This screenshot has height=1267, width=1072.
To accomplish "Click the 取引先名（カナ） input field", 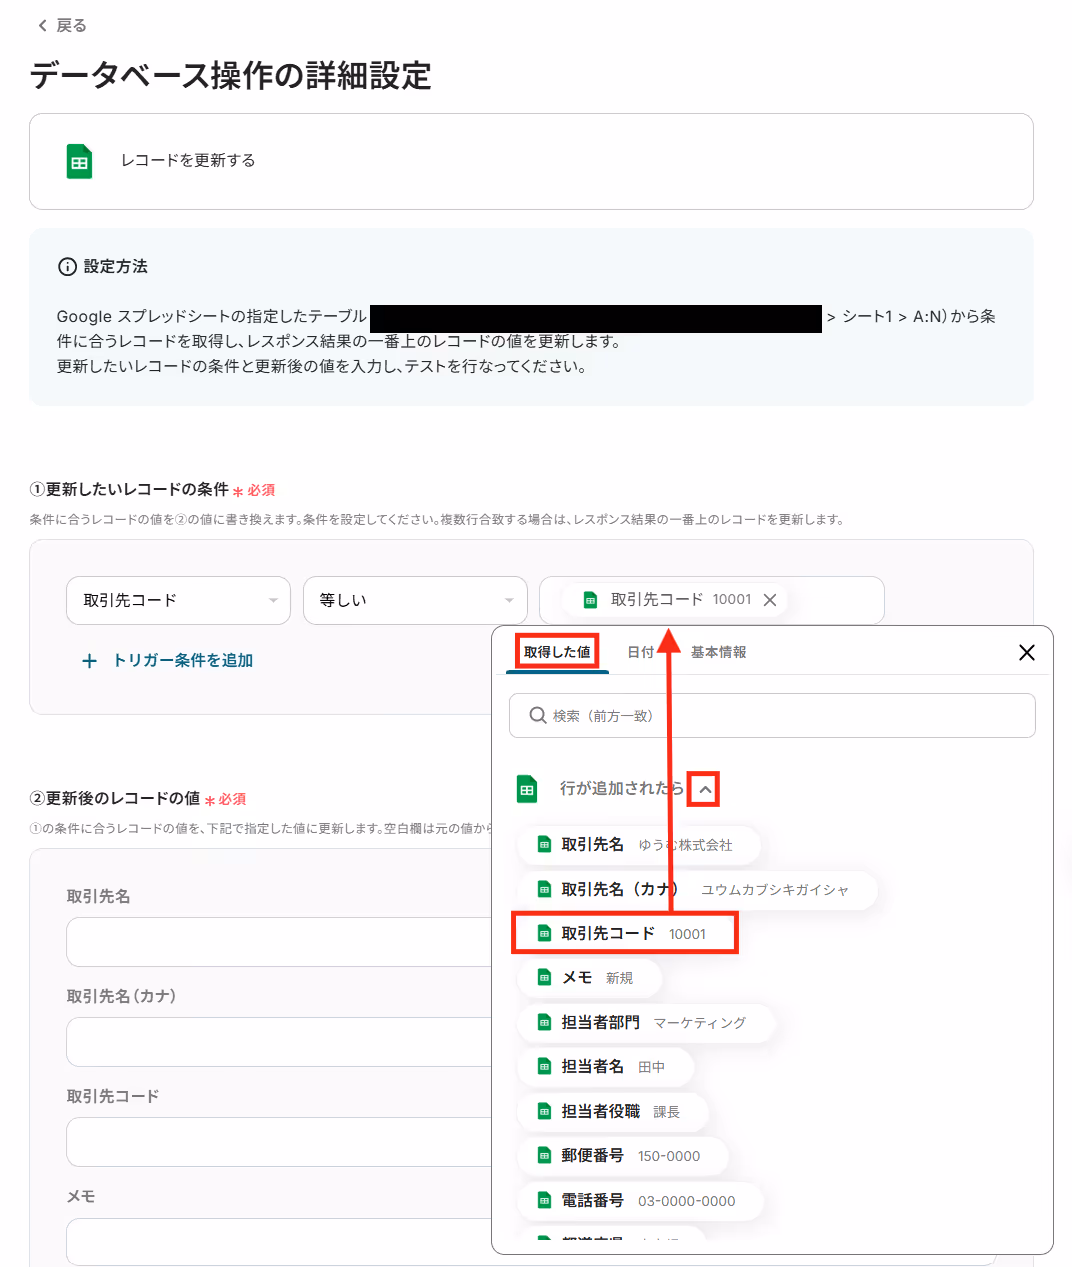I will click(x=279, y=1042).
